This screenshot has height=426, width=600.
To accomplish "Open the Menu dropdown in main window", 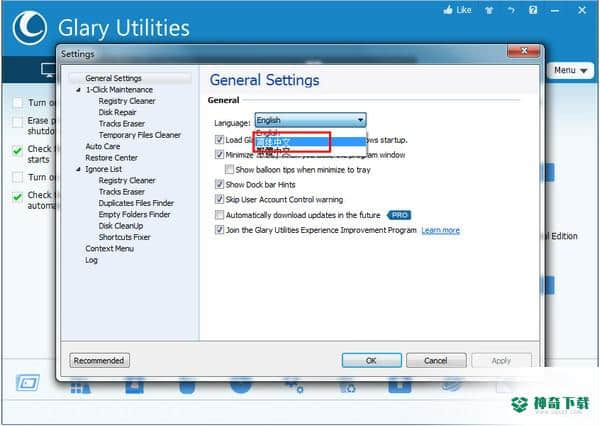I will pos(570,70).
